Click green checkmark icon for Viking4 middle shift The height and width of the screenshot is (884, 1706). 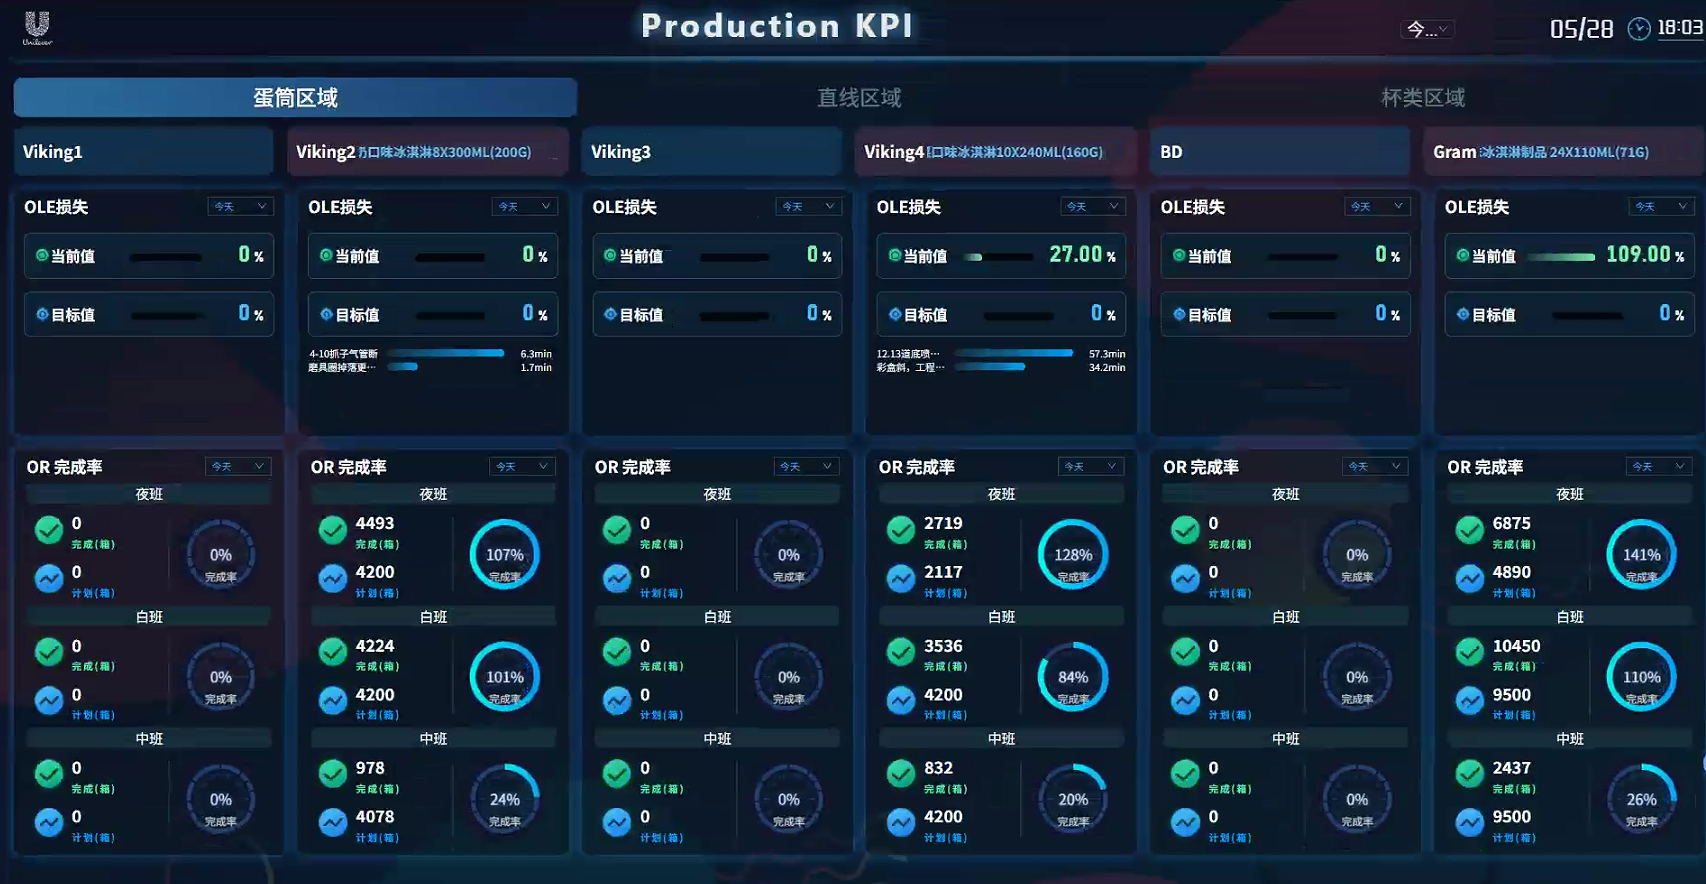pyautogui.click(x=901, y=774)
